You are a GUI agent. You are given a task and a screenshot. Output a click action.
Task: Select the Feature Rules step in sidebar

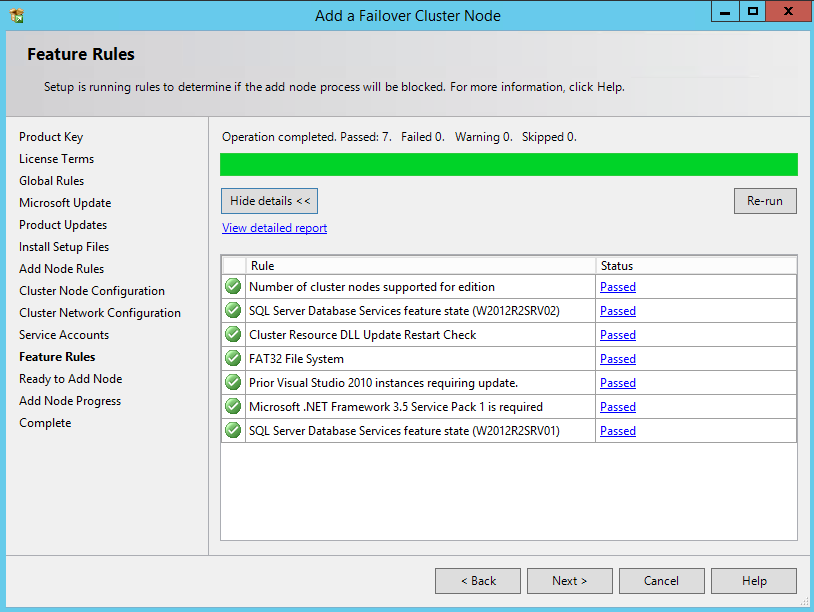click(57, 357)
